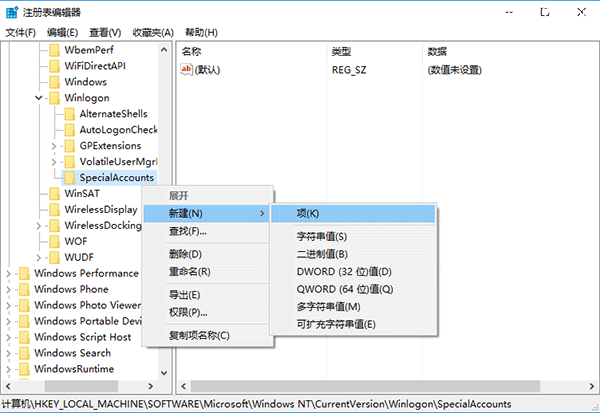The height and width of the screenshot is (413, 600).
Task: Select 导出(E) in the context menu
Action: pos(207,295)
